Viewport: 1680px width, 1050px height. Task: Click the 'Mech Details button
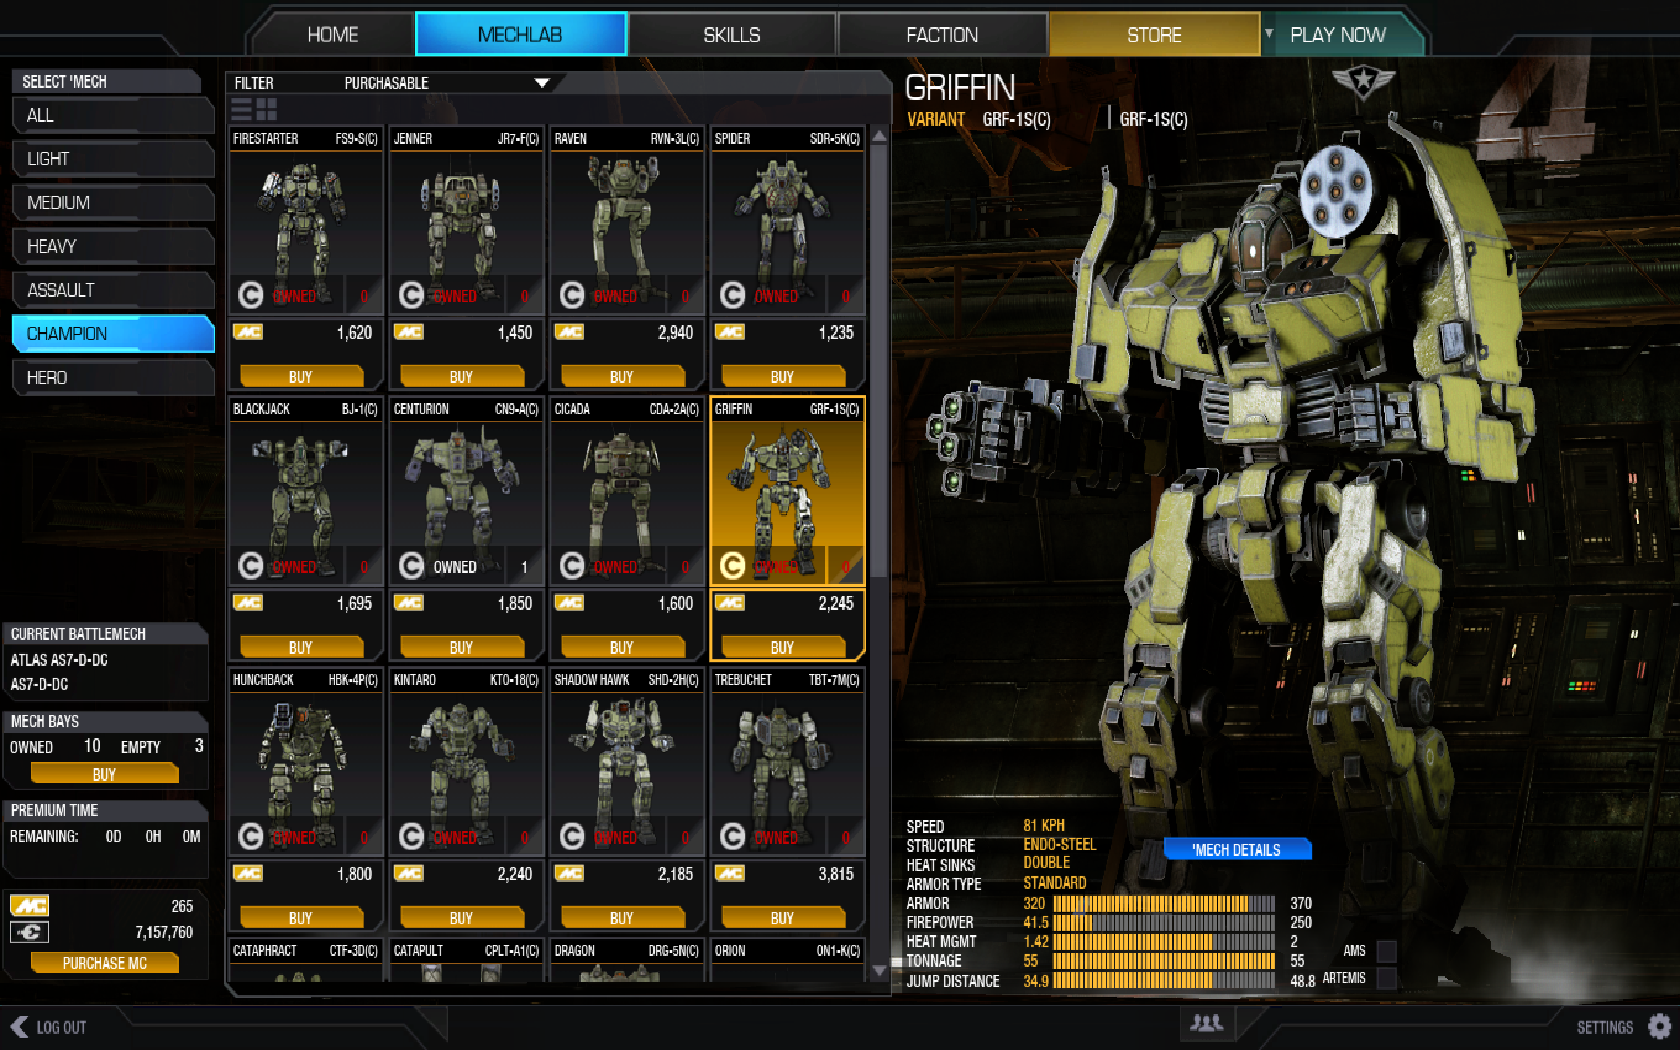[1236, 850]
